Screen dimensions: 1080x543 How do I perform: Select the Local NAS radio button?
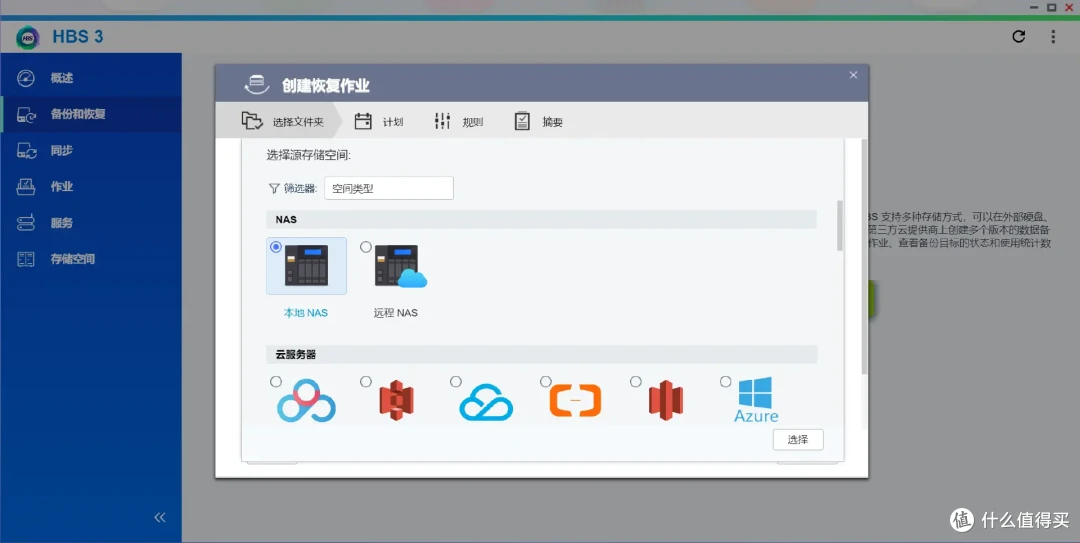276,247
